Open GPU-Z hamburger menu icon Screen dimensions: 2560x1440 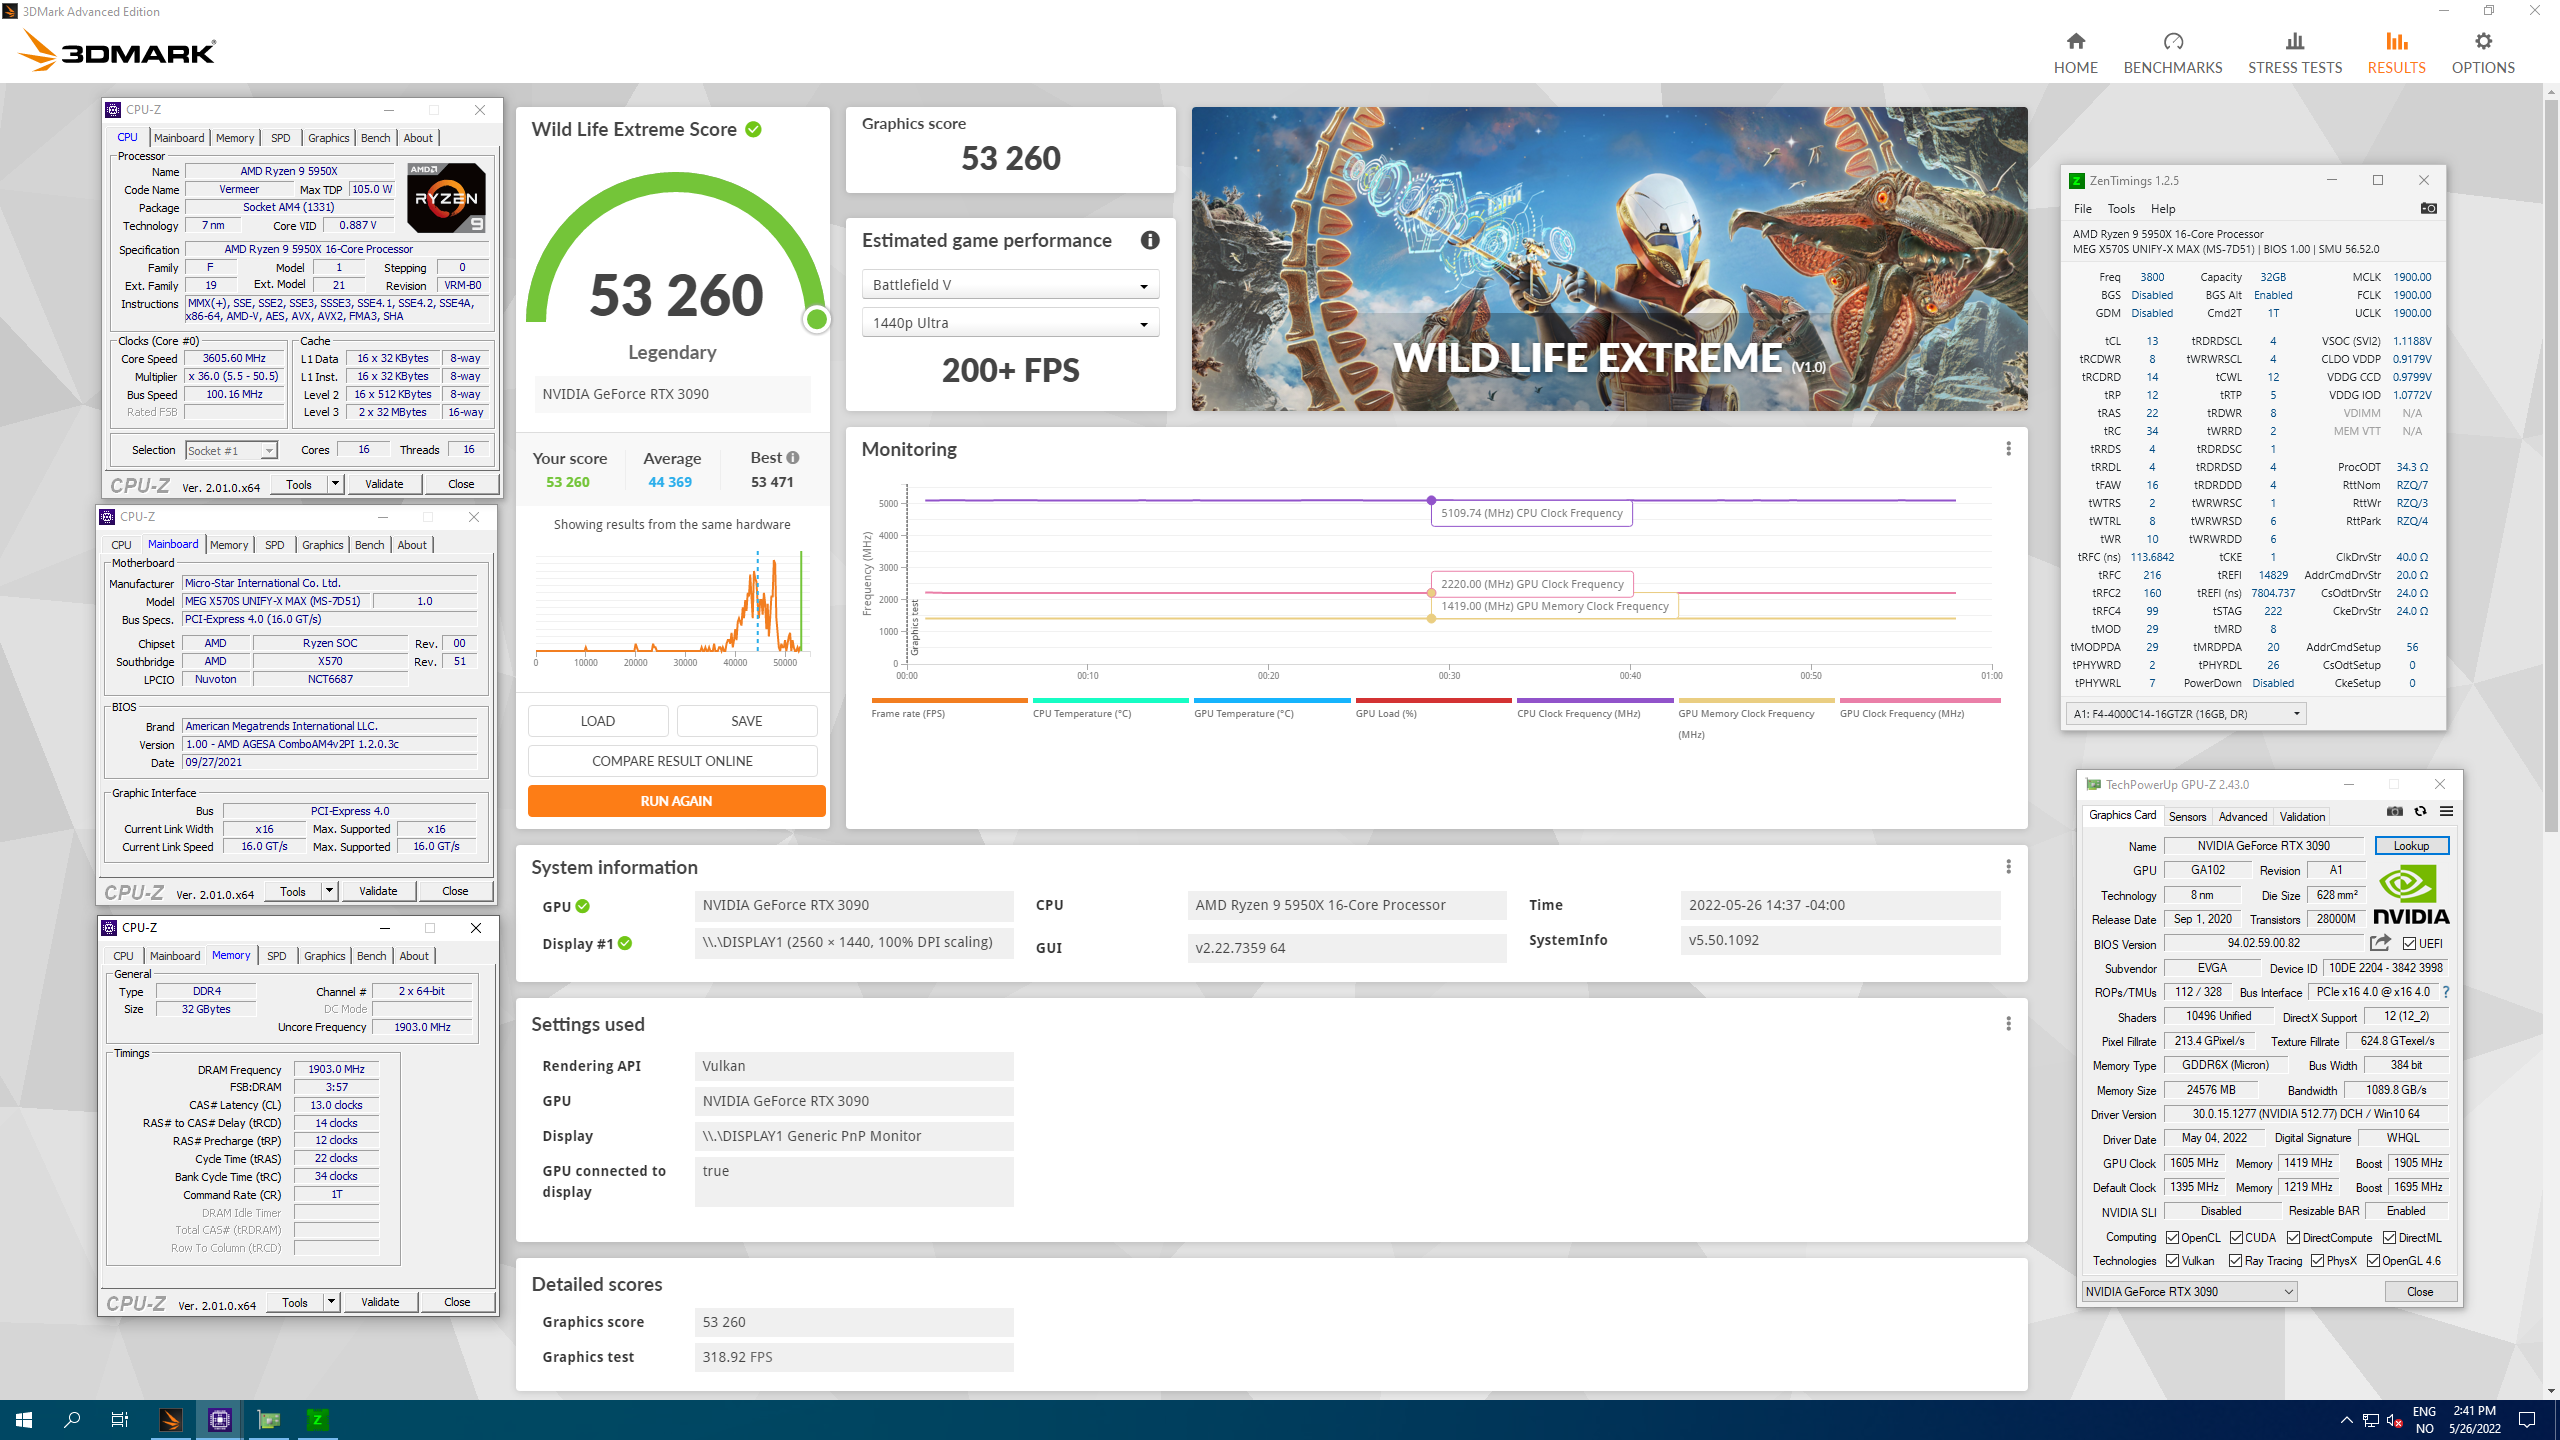(2446, 812)
